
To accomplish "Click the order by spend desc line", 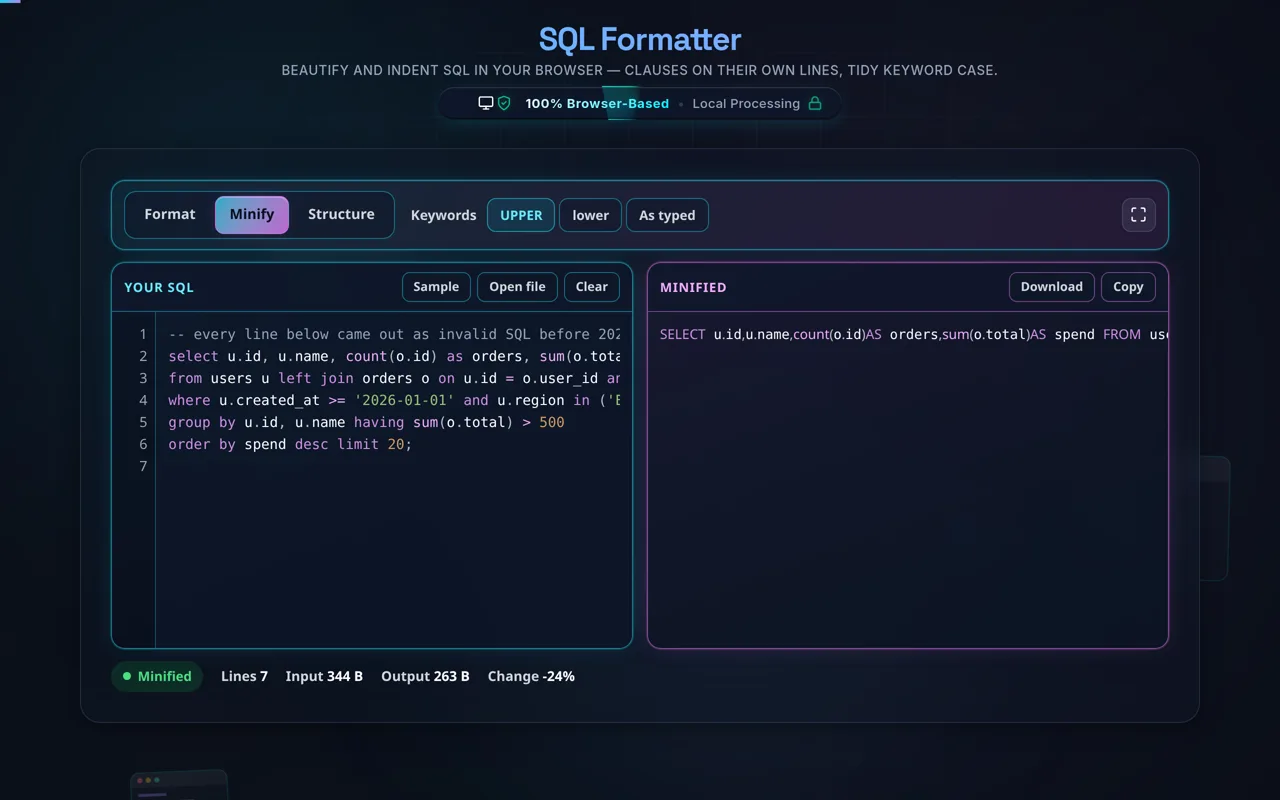I will click(290, 444).
